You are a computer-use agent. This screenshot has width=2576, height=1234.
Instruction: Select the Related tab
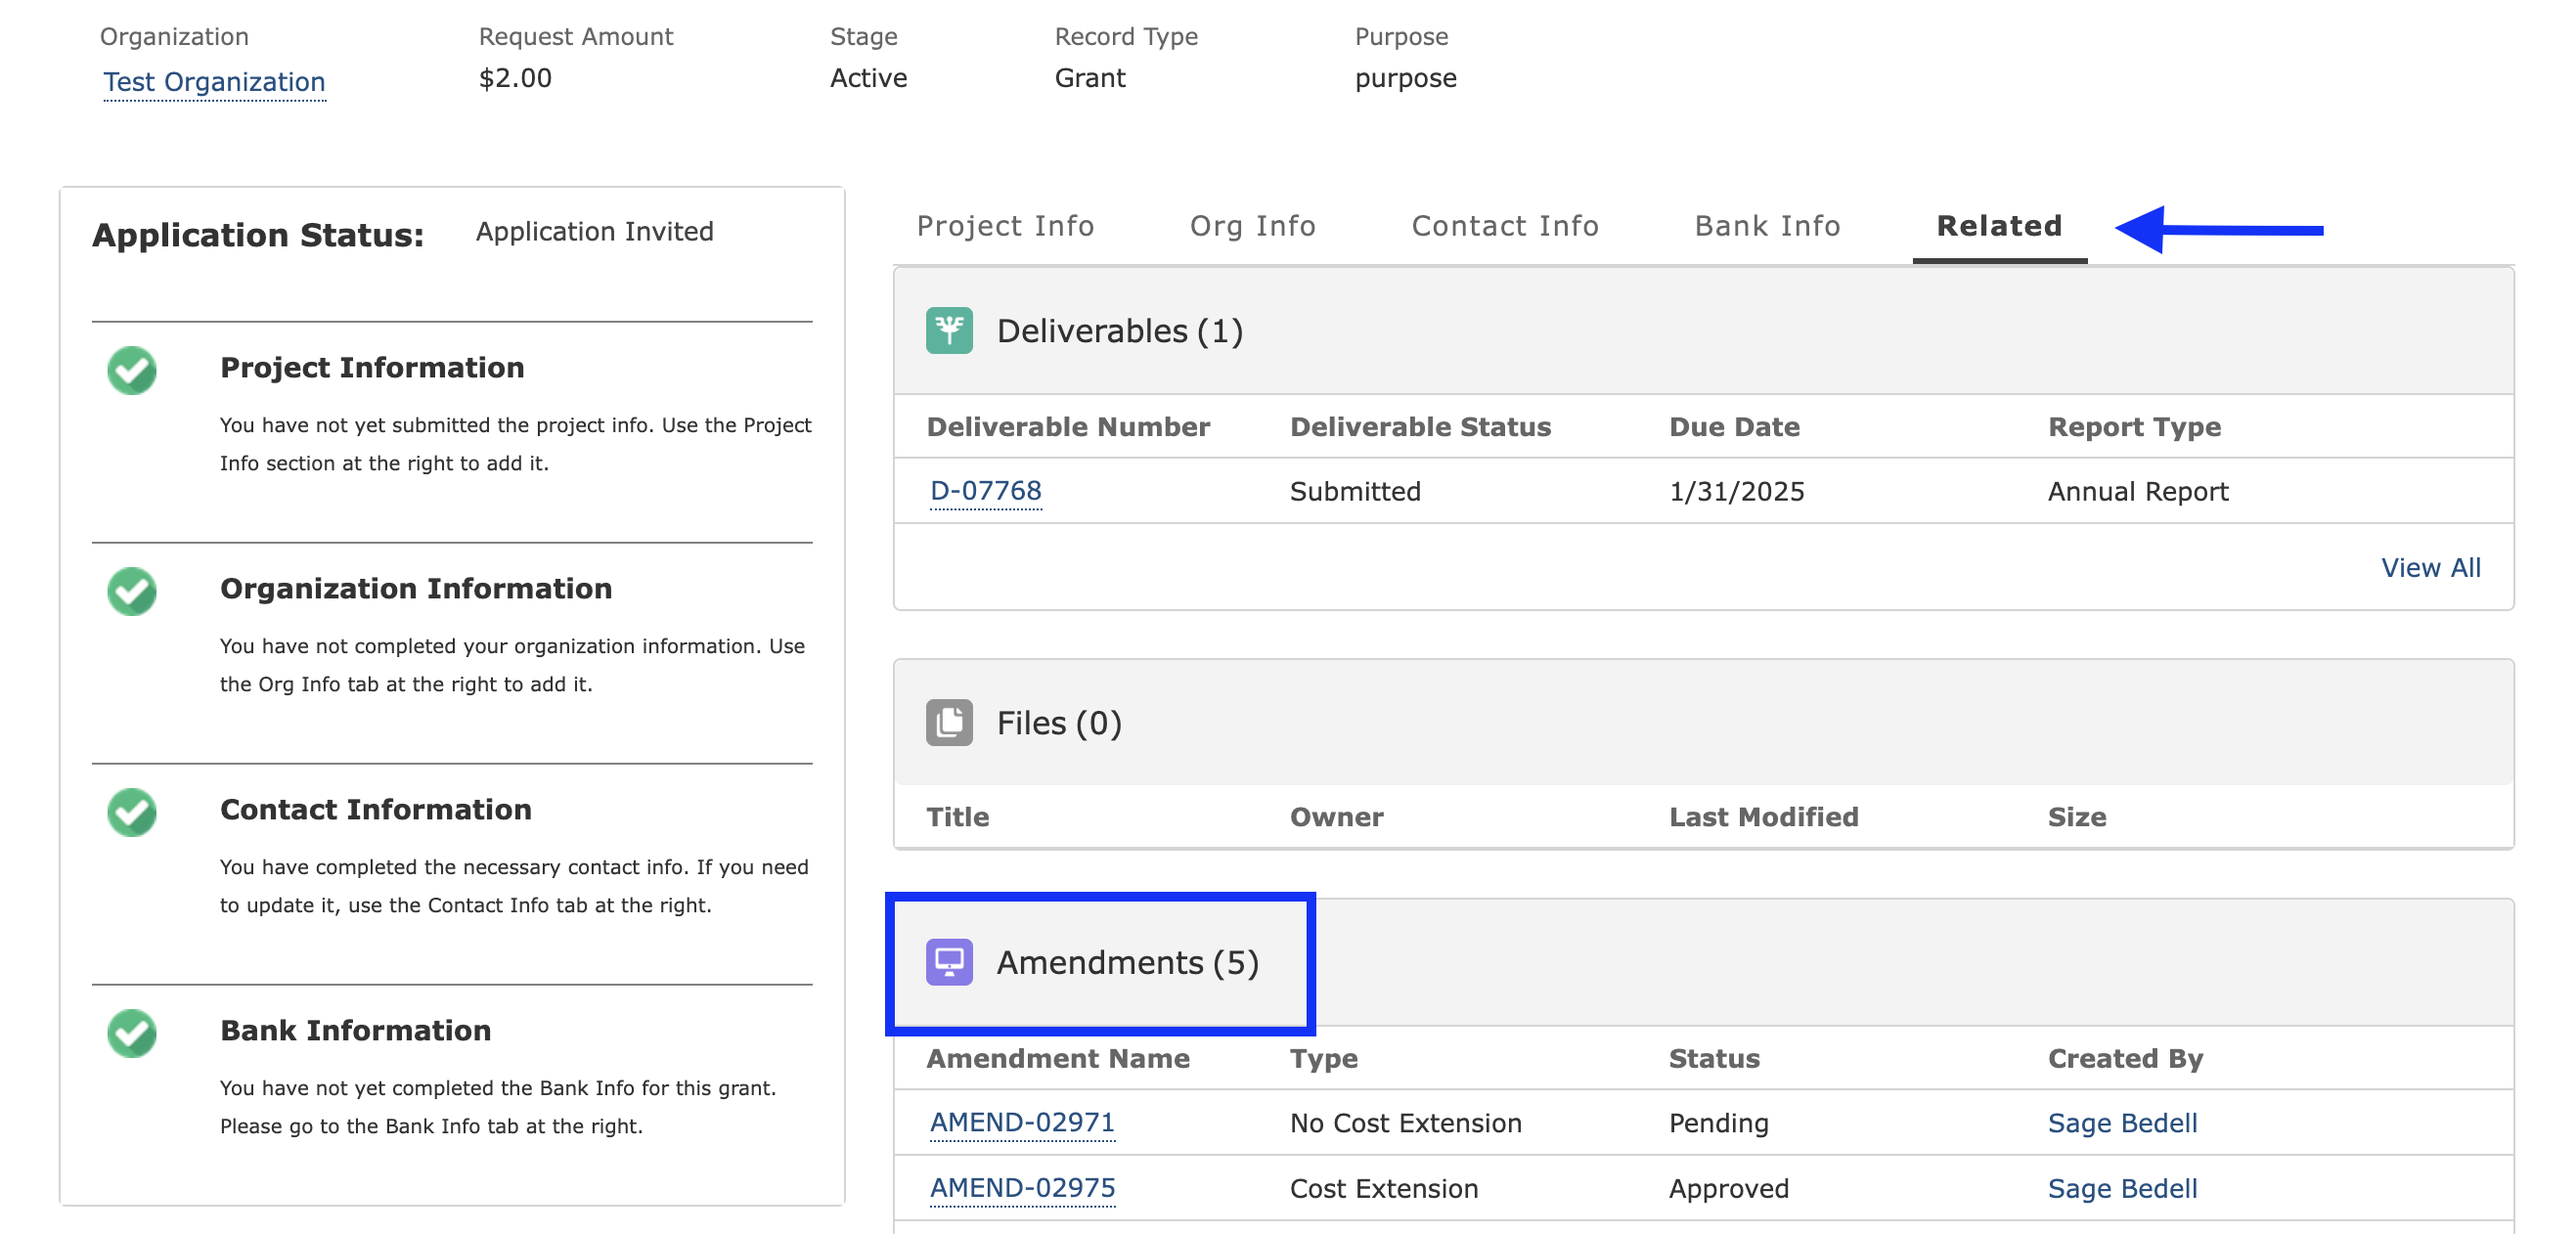1999,227
